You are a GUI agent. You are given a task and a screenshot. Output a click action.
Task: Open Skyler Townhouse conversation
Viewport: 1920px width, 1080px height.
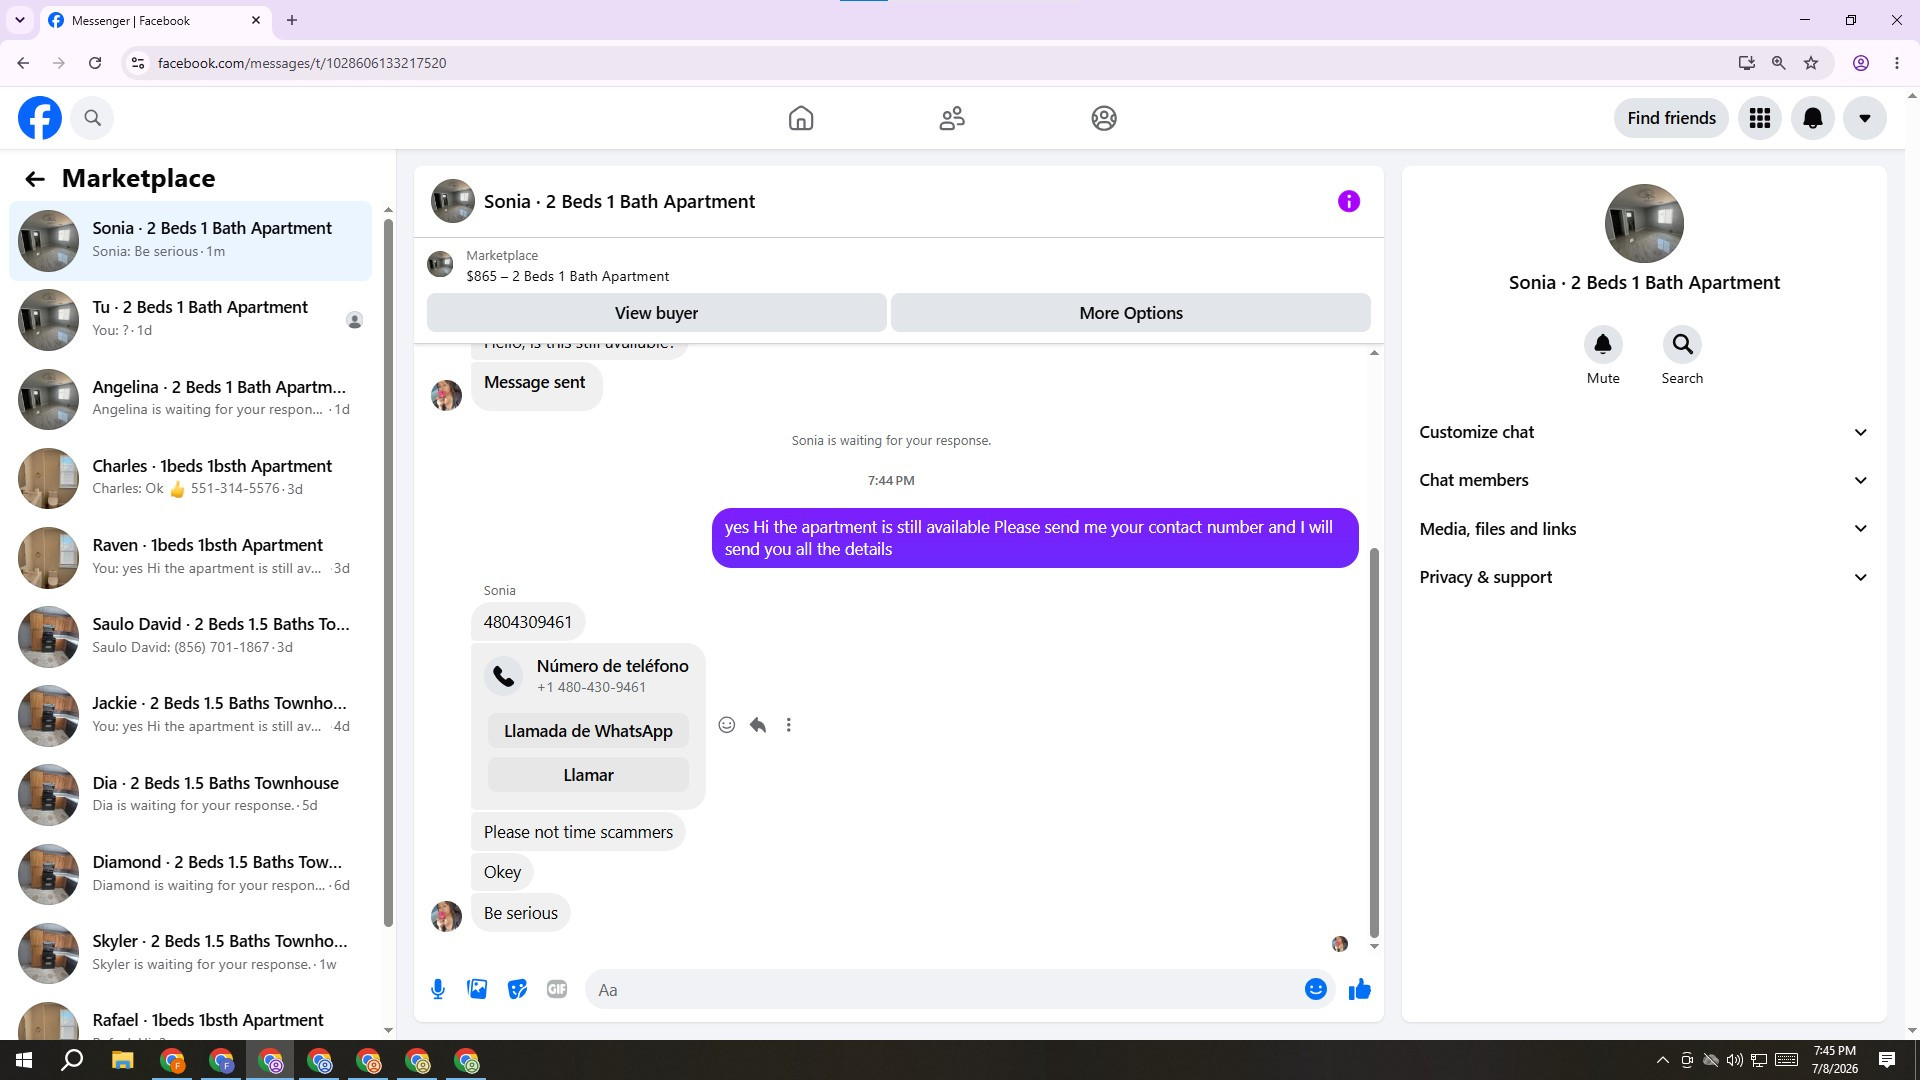pyautogui.click(x=190, y=953)
